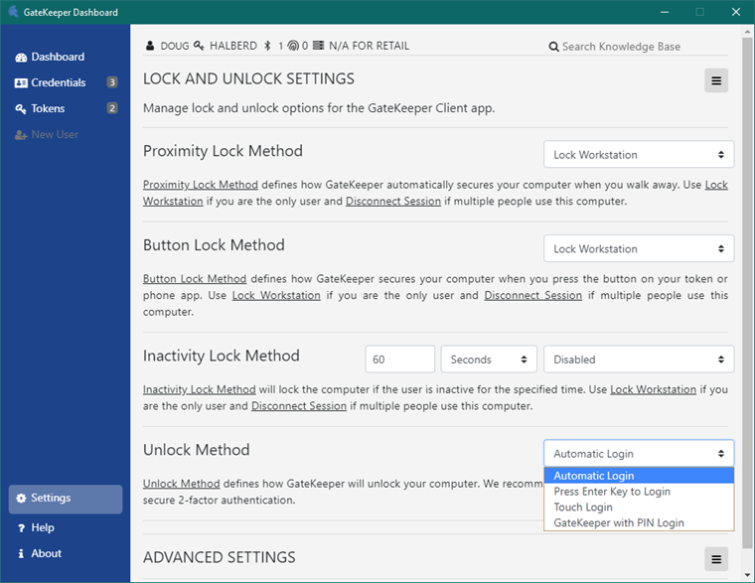Viewport: 755px width, 583px height.
Task: Open the Inactivity Lock Method Disabled dropdown
Action: click(638, 359)
